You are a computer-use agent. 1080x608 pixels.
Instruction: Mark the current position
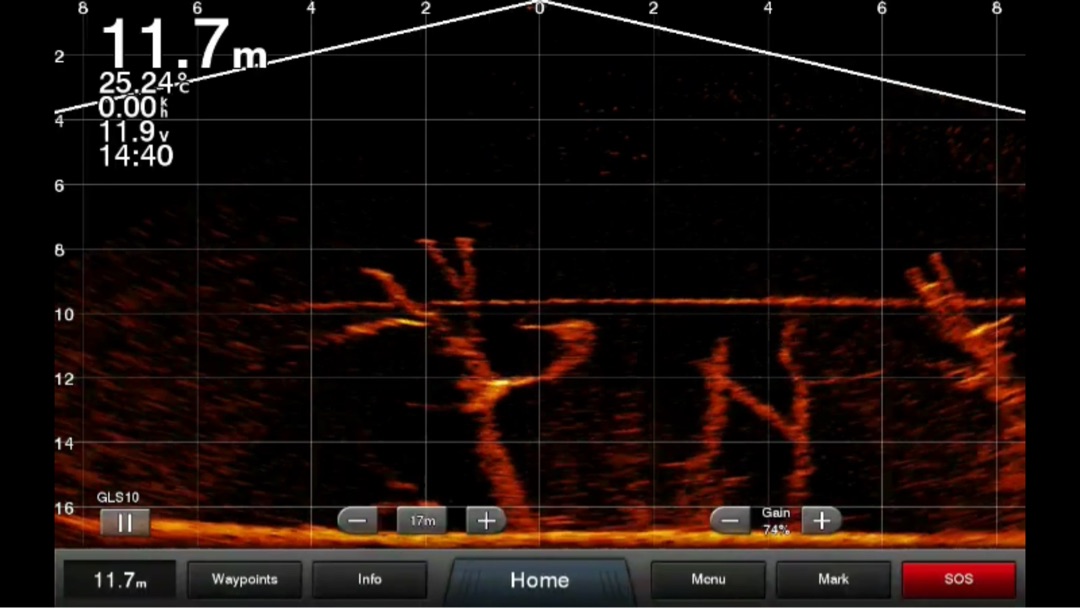click(833, 579)
